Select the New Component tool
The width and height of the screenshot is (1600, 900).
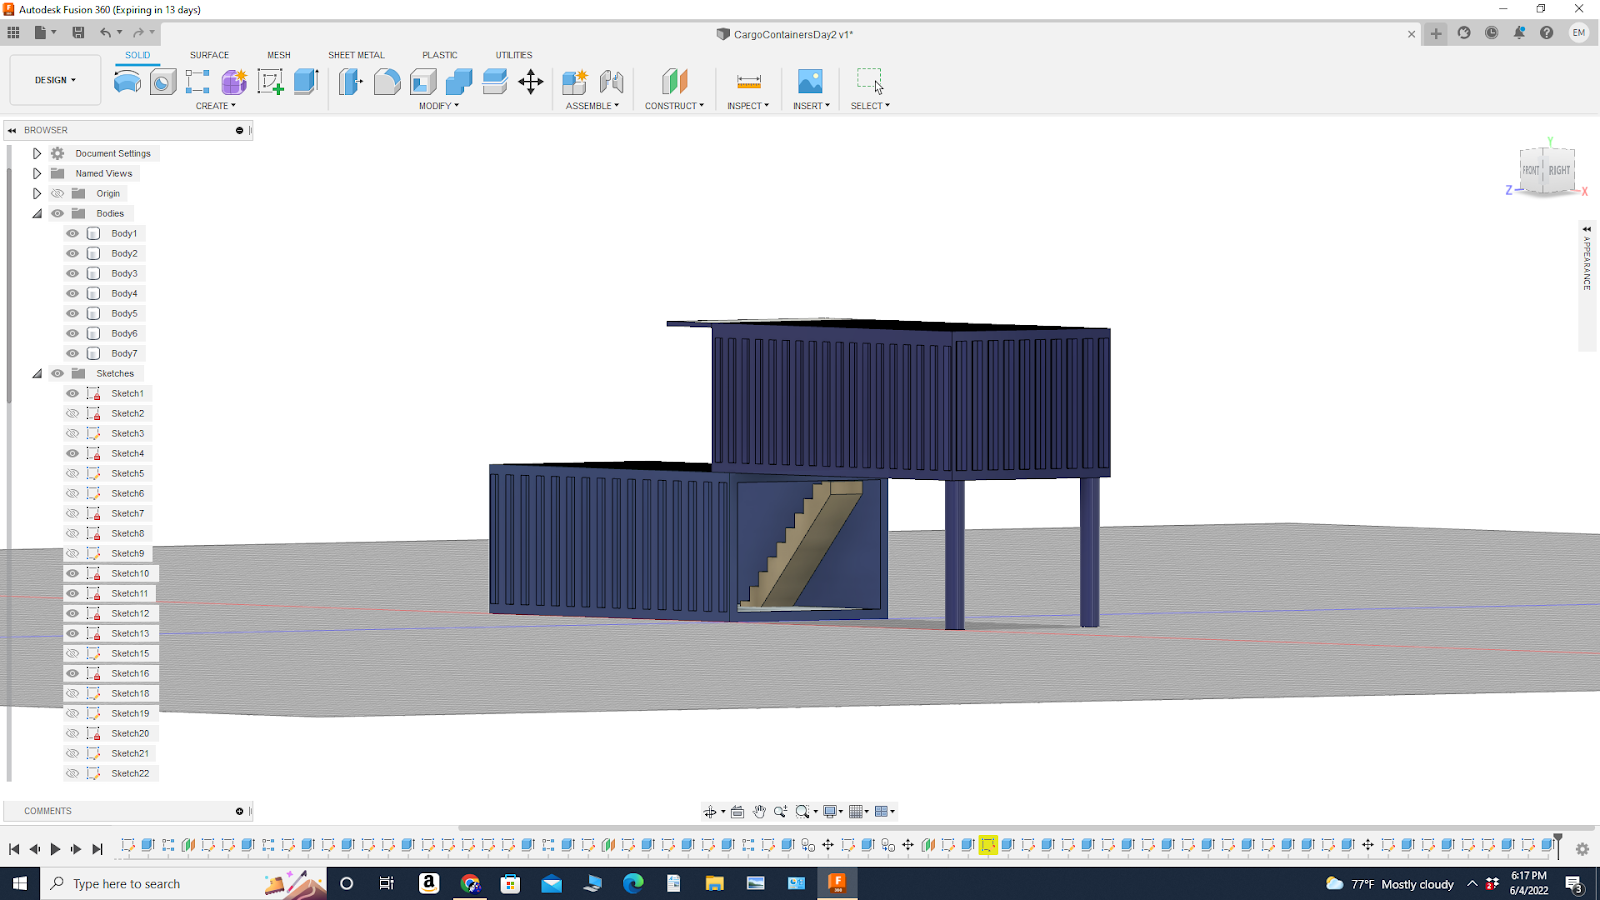(574, 82)
